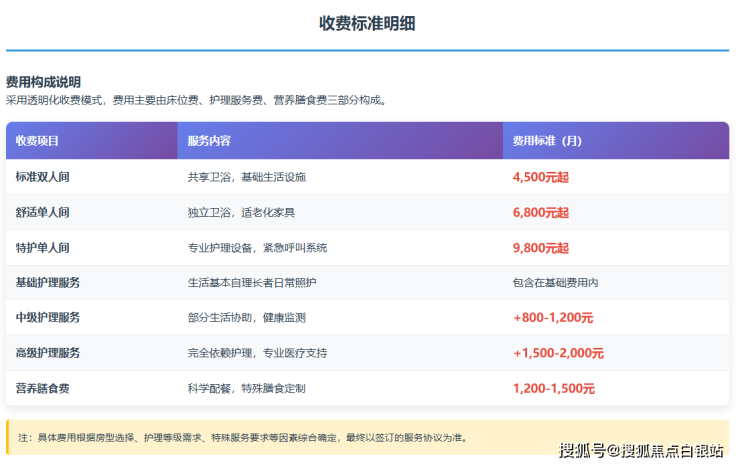
Task: Select the 高级护理服务 row label
Action: pos(48,353)
